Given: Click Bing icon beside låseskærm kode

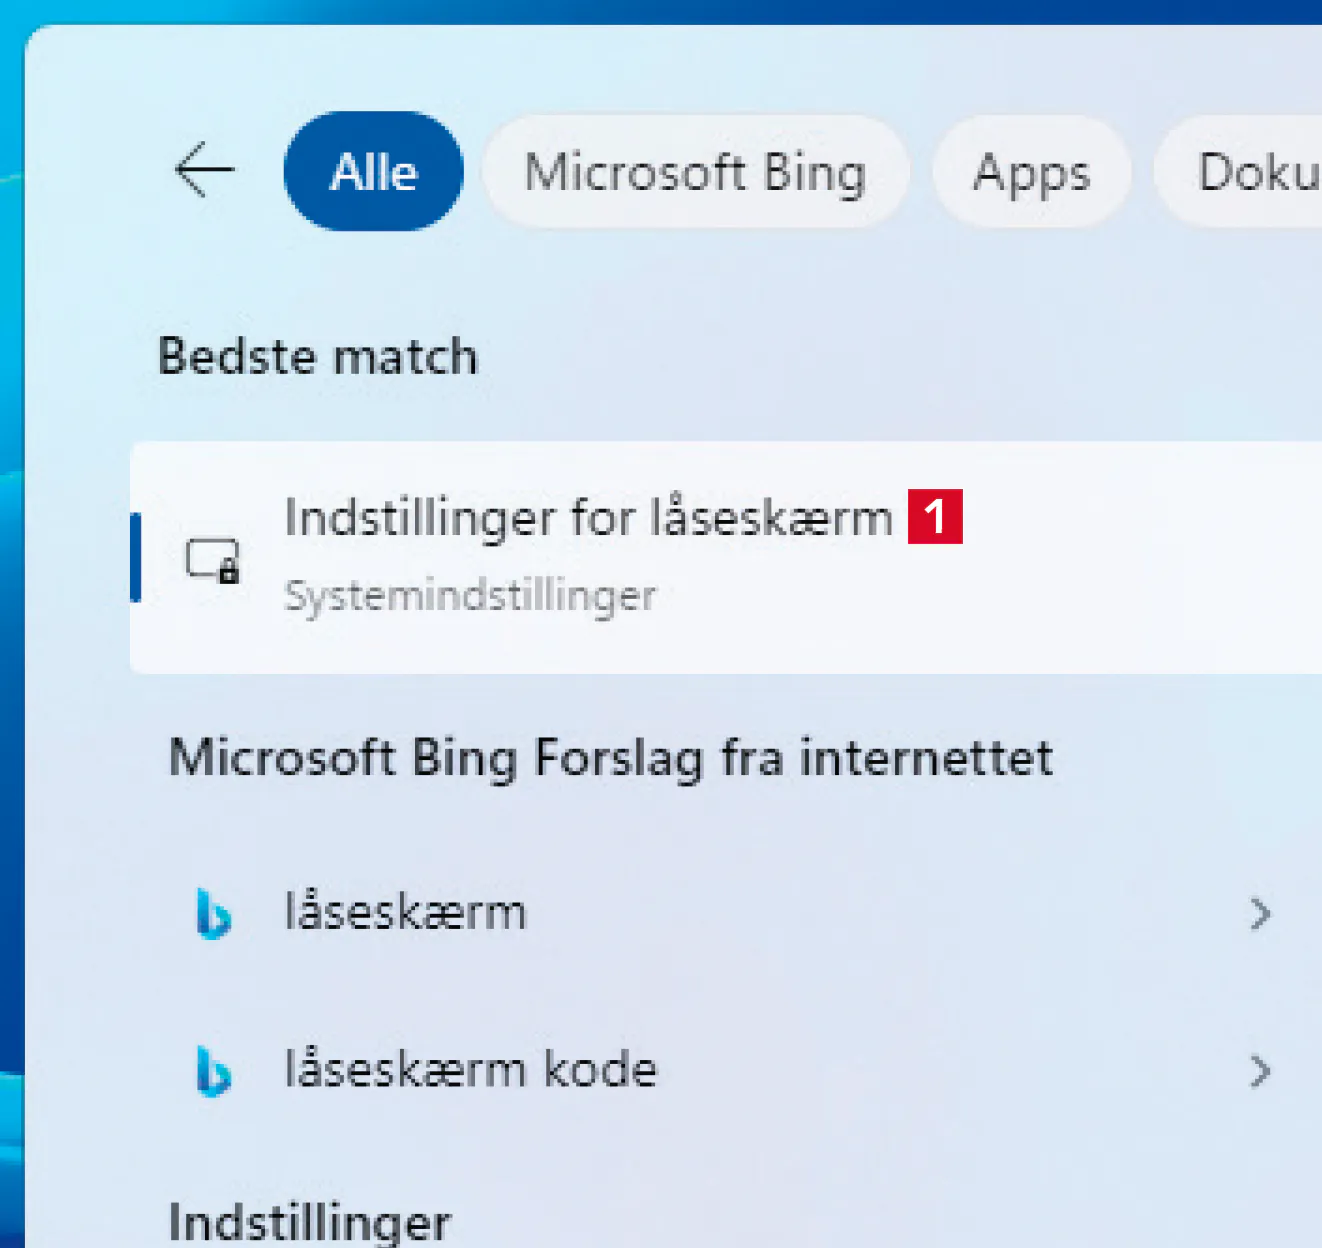Looking at the screenshot, I should coord(213,1072).
